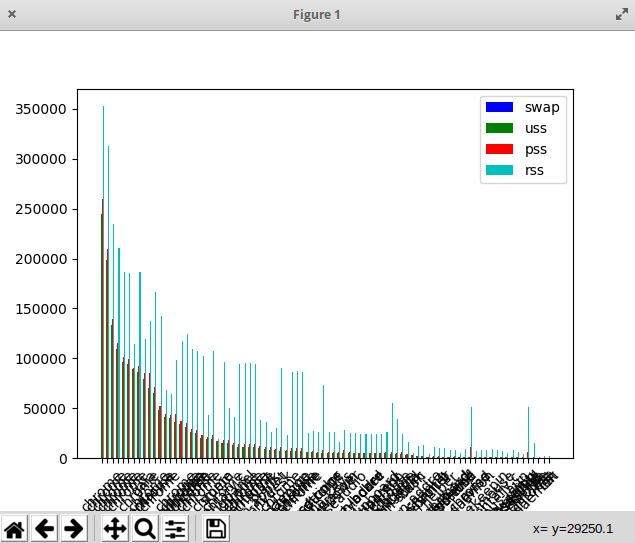Go back to previous view arrow
The height and width of the screenshot is (543, 635).
44,528
